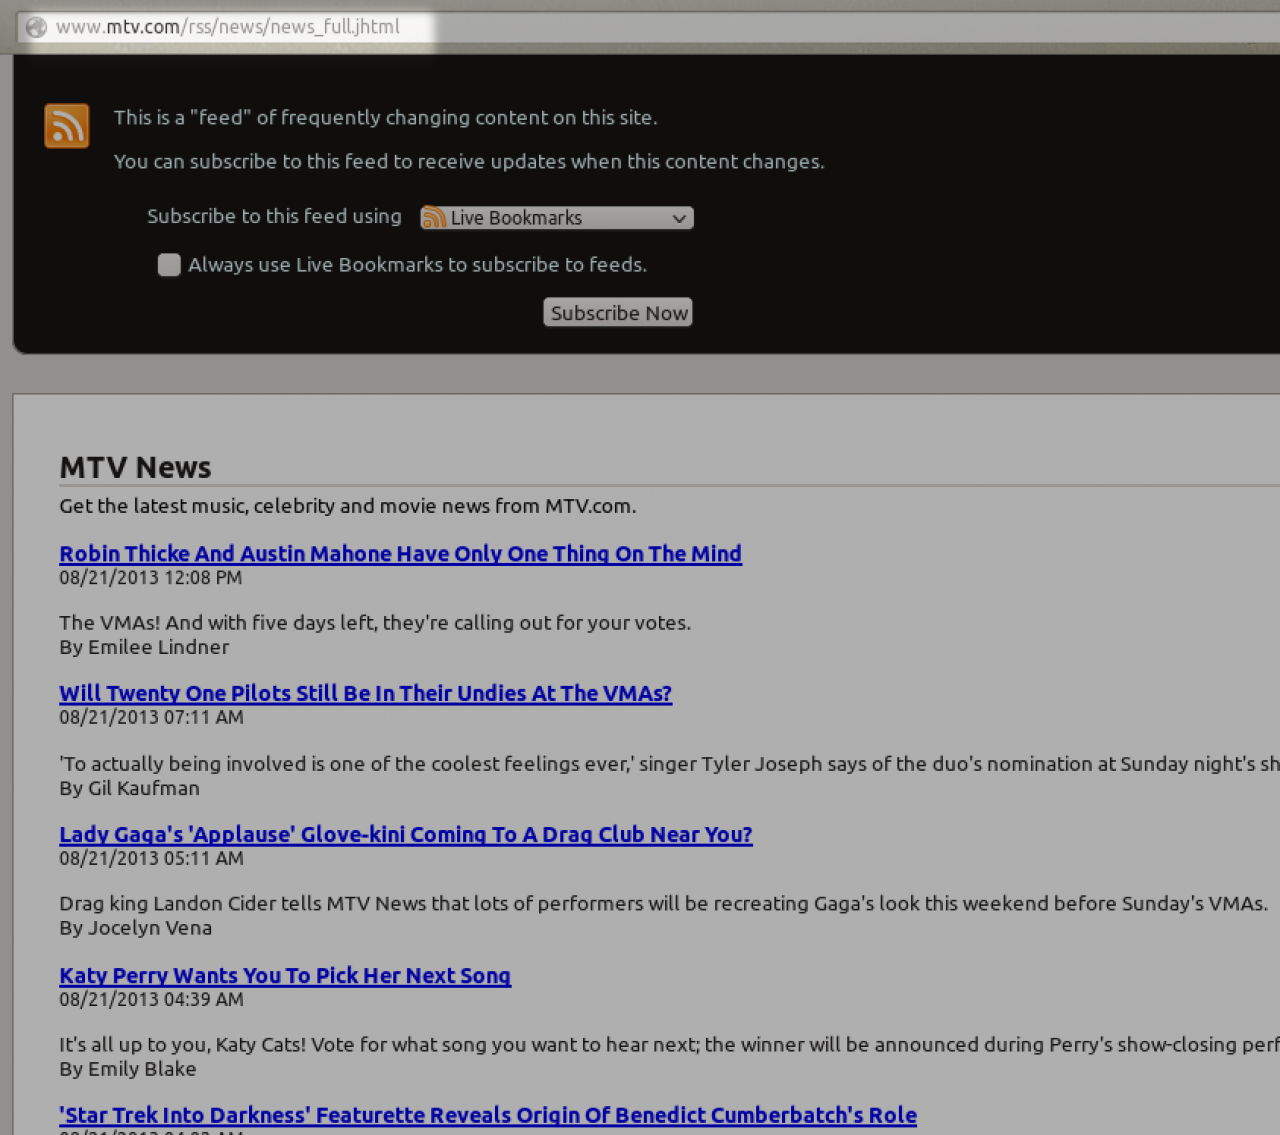Image resolution: width=1280 pixels, height=1135 pixels.
Task: Open Twenty One Pilots VMAs article link
Action: (x=365, y=694)
